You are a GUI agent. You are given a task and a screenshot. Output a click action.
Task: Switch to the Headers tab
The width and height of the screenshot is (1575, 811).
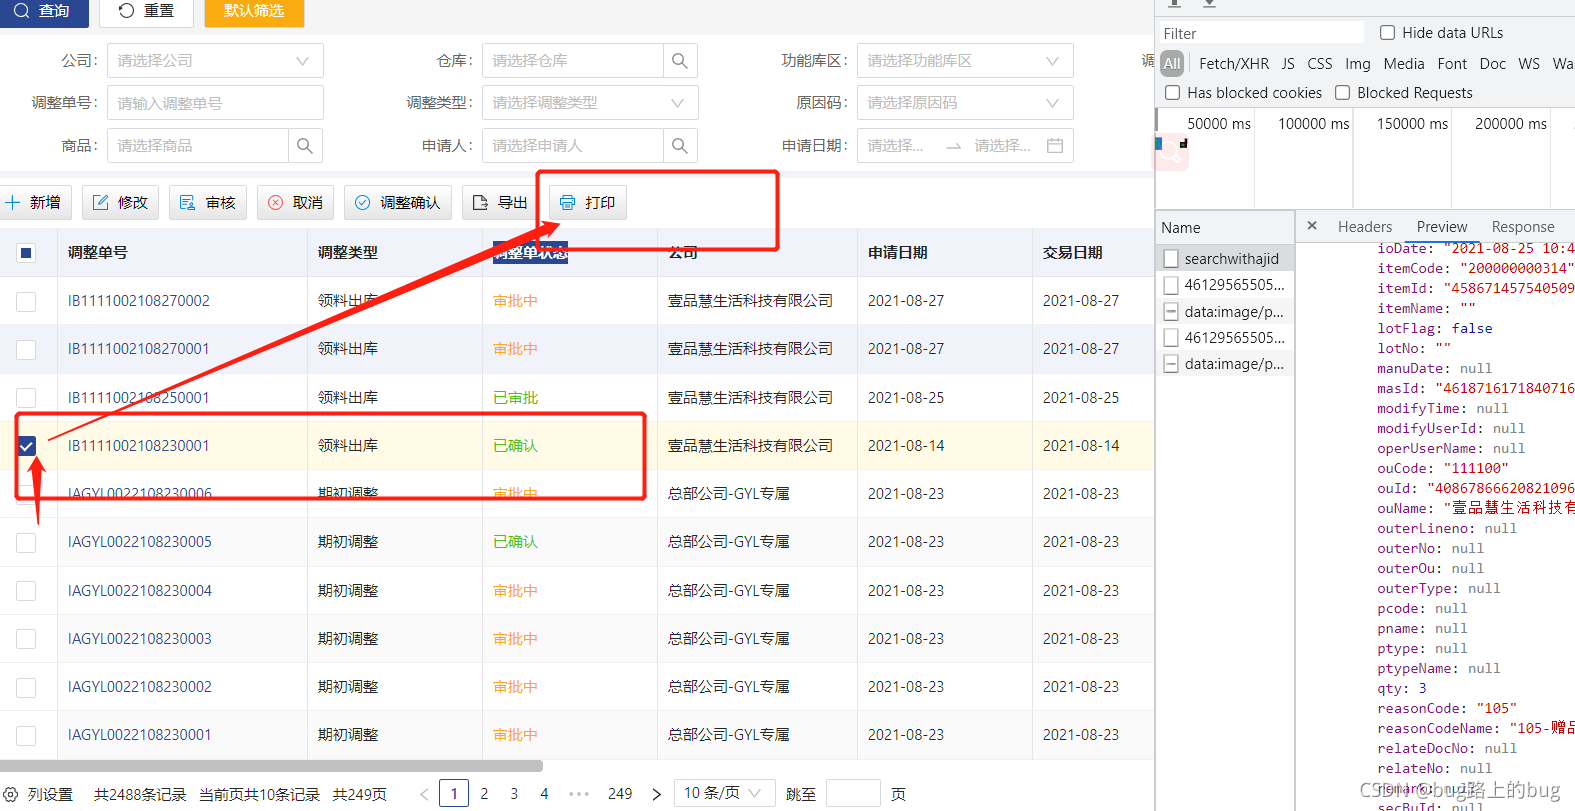point(1365,227)
